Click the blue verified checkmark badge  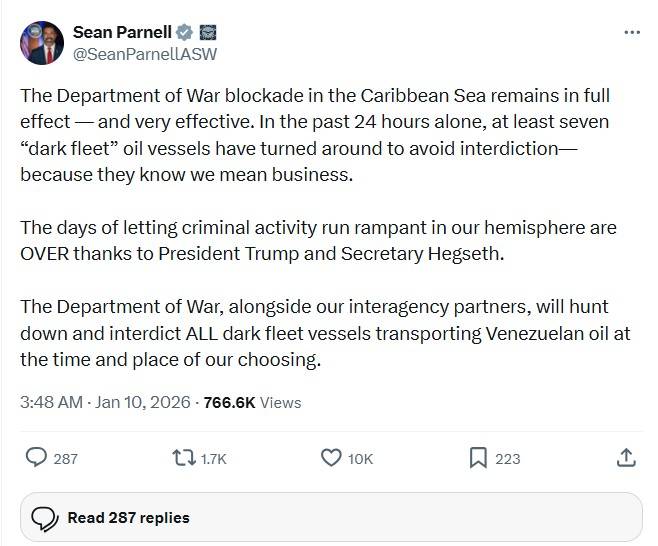tap(185, 32)
